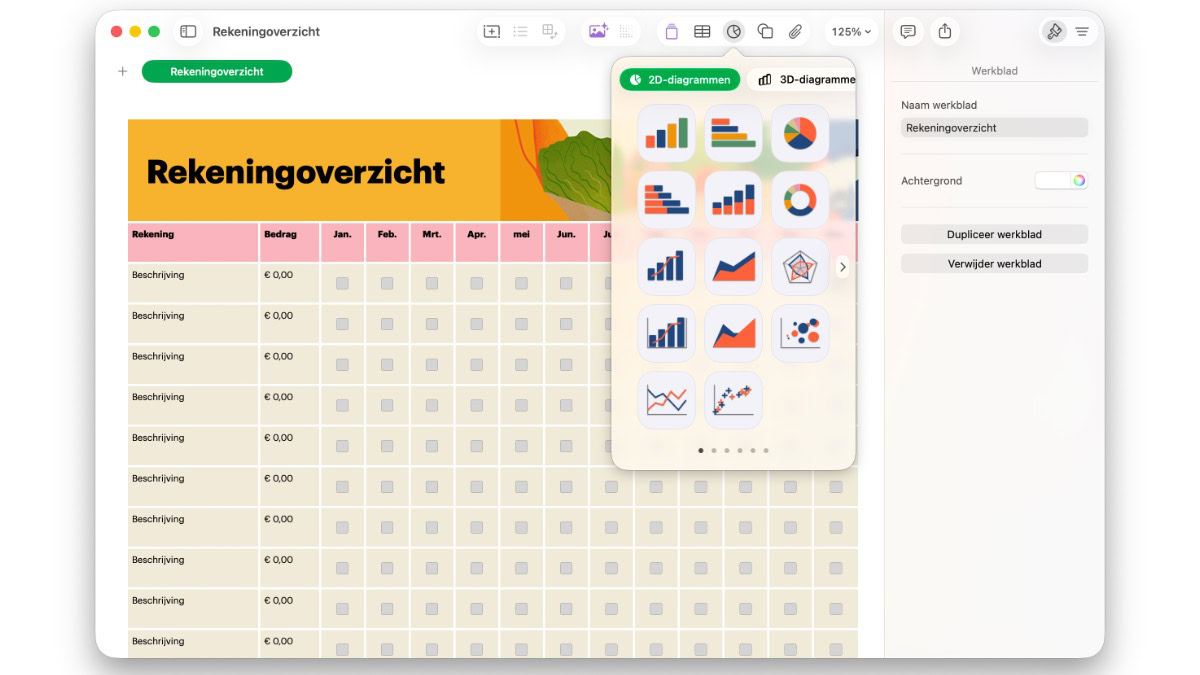Open the share icon in toolbar

[x=945, y=32]
